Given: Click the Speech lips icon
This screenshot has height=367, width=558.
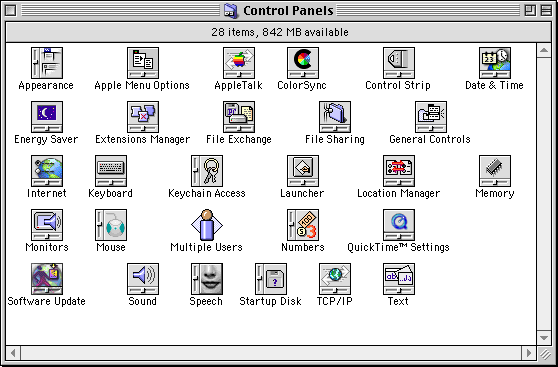Looking at the screenshot, I should pos(207,279).
